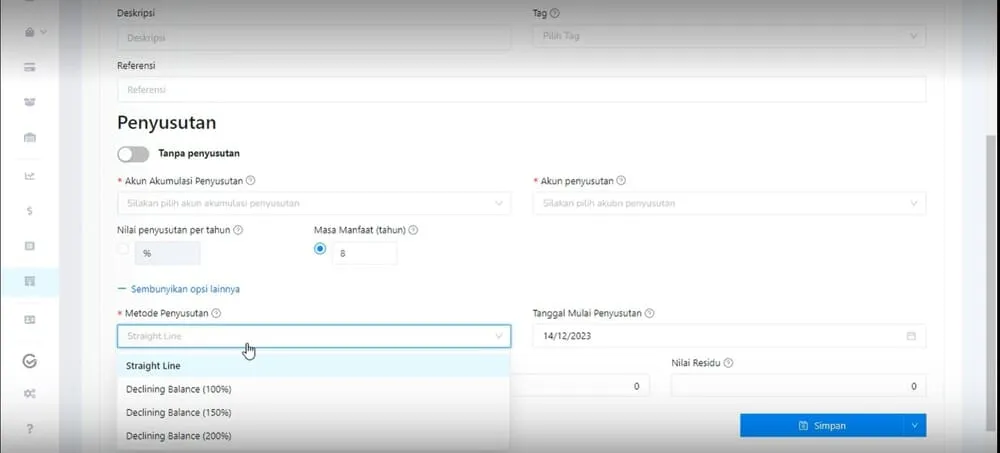The width and height of the screenshot is (1000, 453).
Task: Click help icon beside Tanggal Mulai Penyusutan
Action: pos(649,313)
